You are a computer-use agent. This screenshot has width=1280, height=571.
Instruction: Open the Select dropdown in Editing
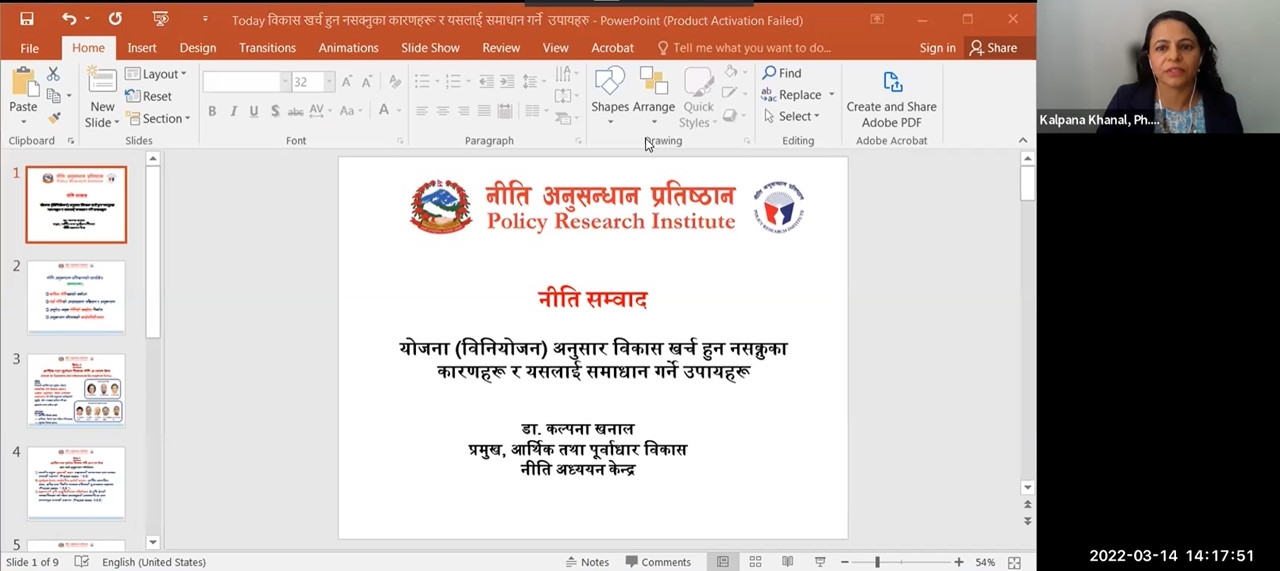[x=791, y=116]
